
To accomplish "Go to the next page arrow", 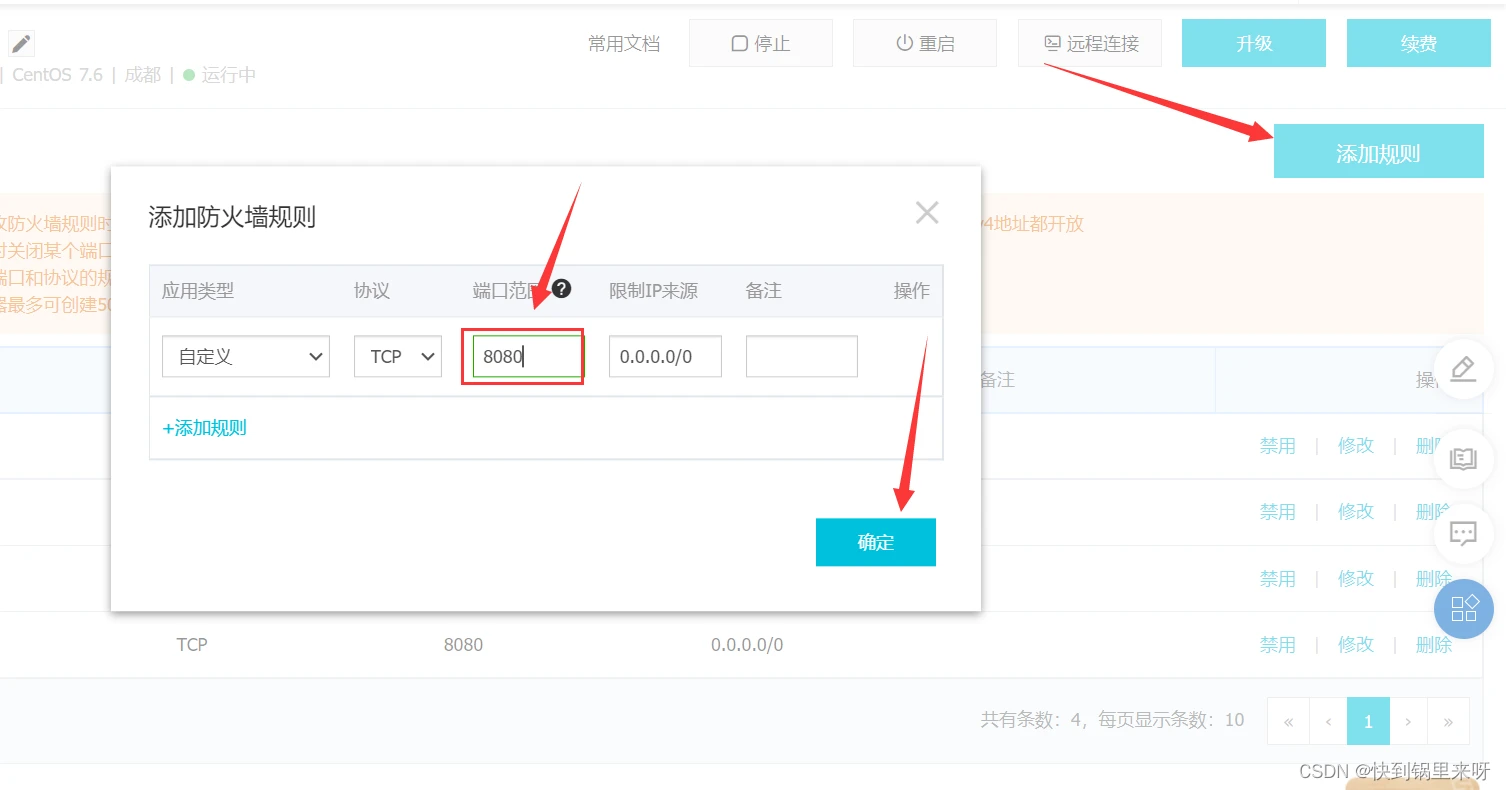I will 1408,721.
